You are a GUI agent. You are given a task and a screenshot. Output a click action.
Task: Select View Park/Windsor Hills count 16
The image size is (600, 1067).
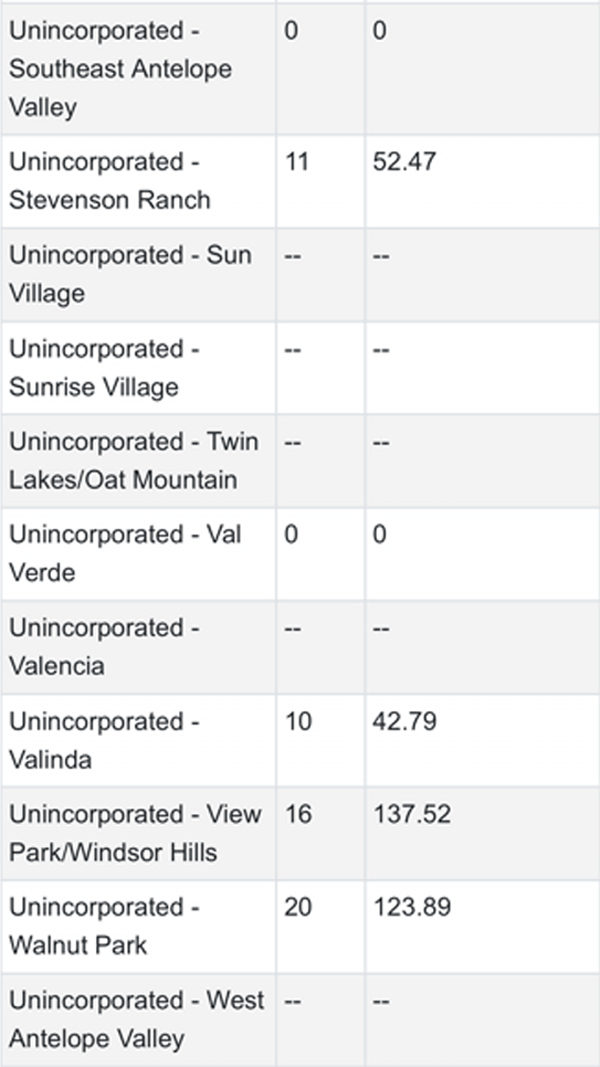click(x=298, y=814)
